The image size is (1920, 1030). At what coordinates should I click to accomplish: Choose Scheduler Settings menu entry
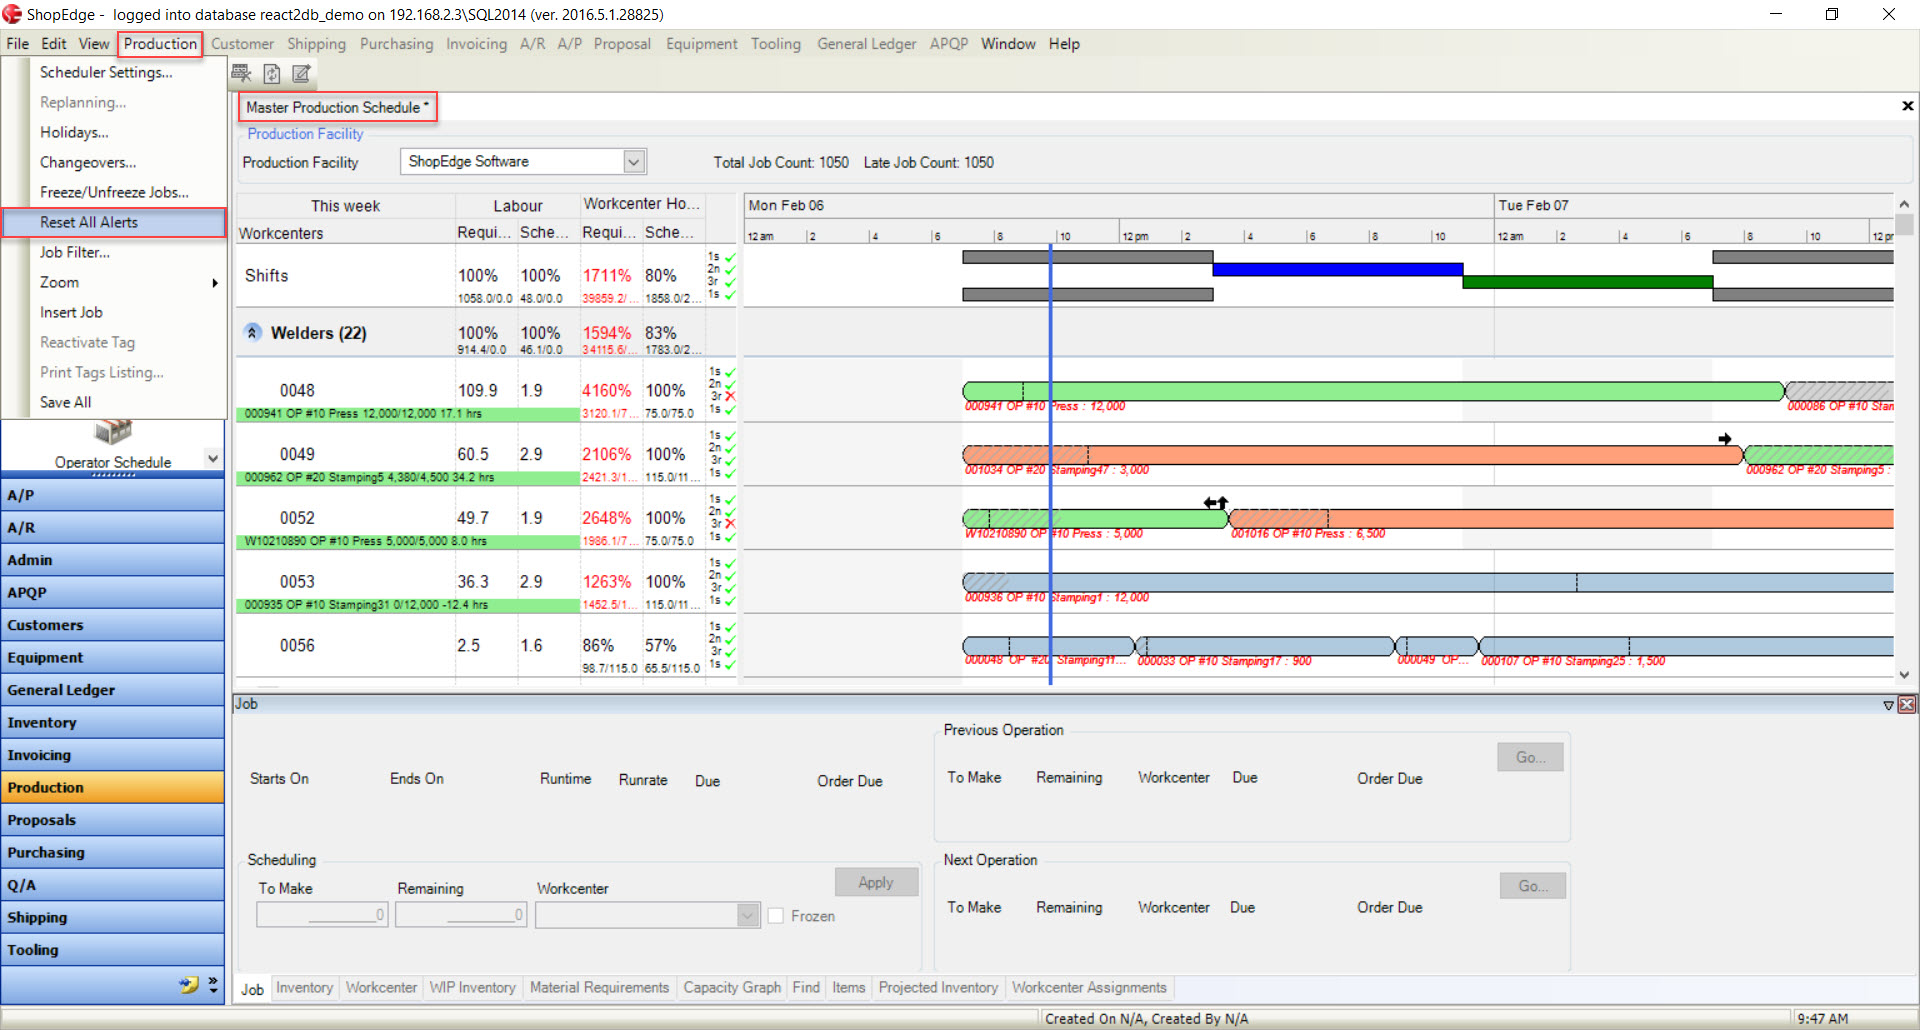106,72
